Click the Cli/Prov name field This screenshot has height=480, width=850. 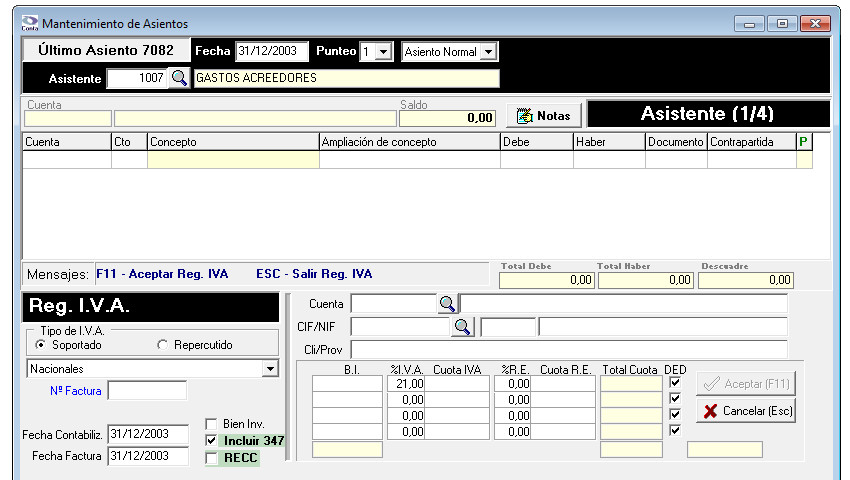(569, 349)
